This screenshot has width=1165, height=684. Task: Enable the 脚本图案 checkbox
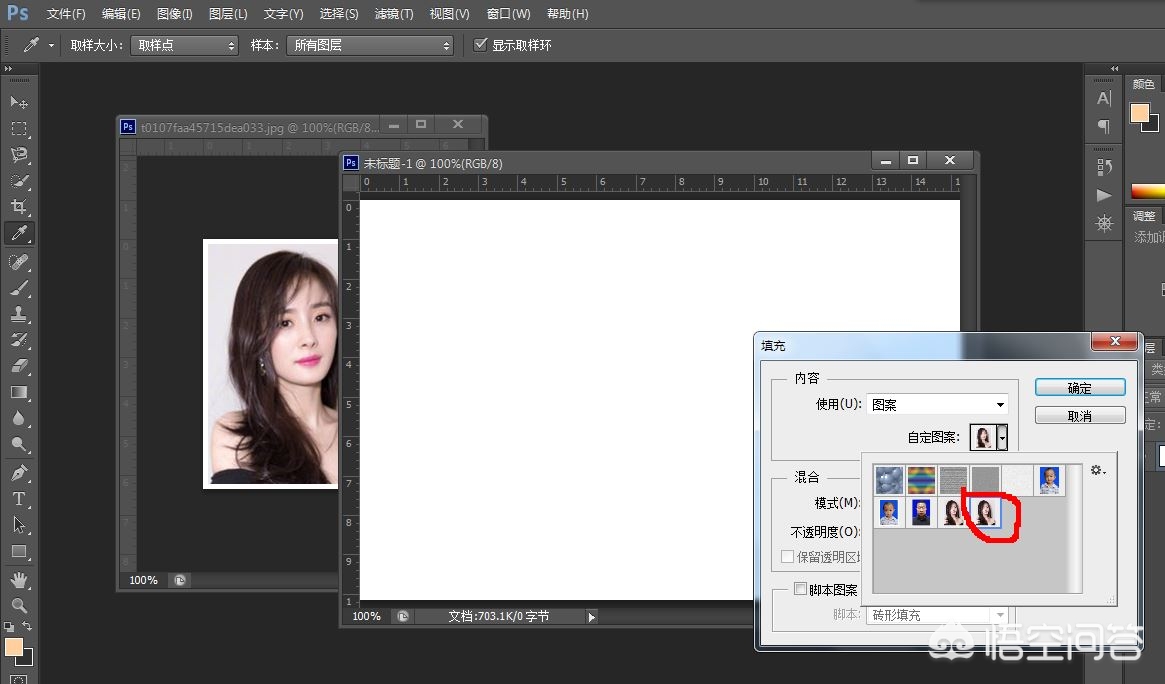(x=800, y=589)
